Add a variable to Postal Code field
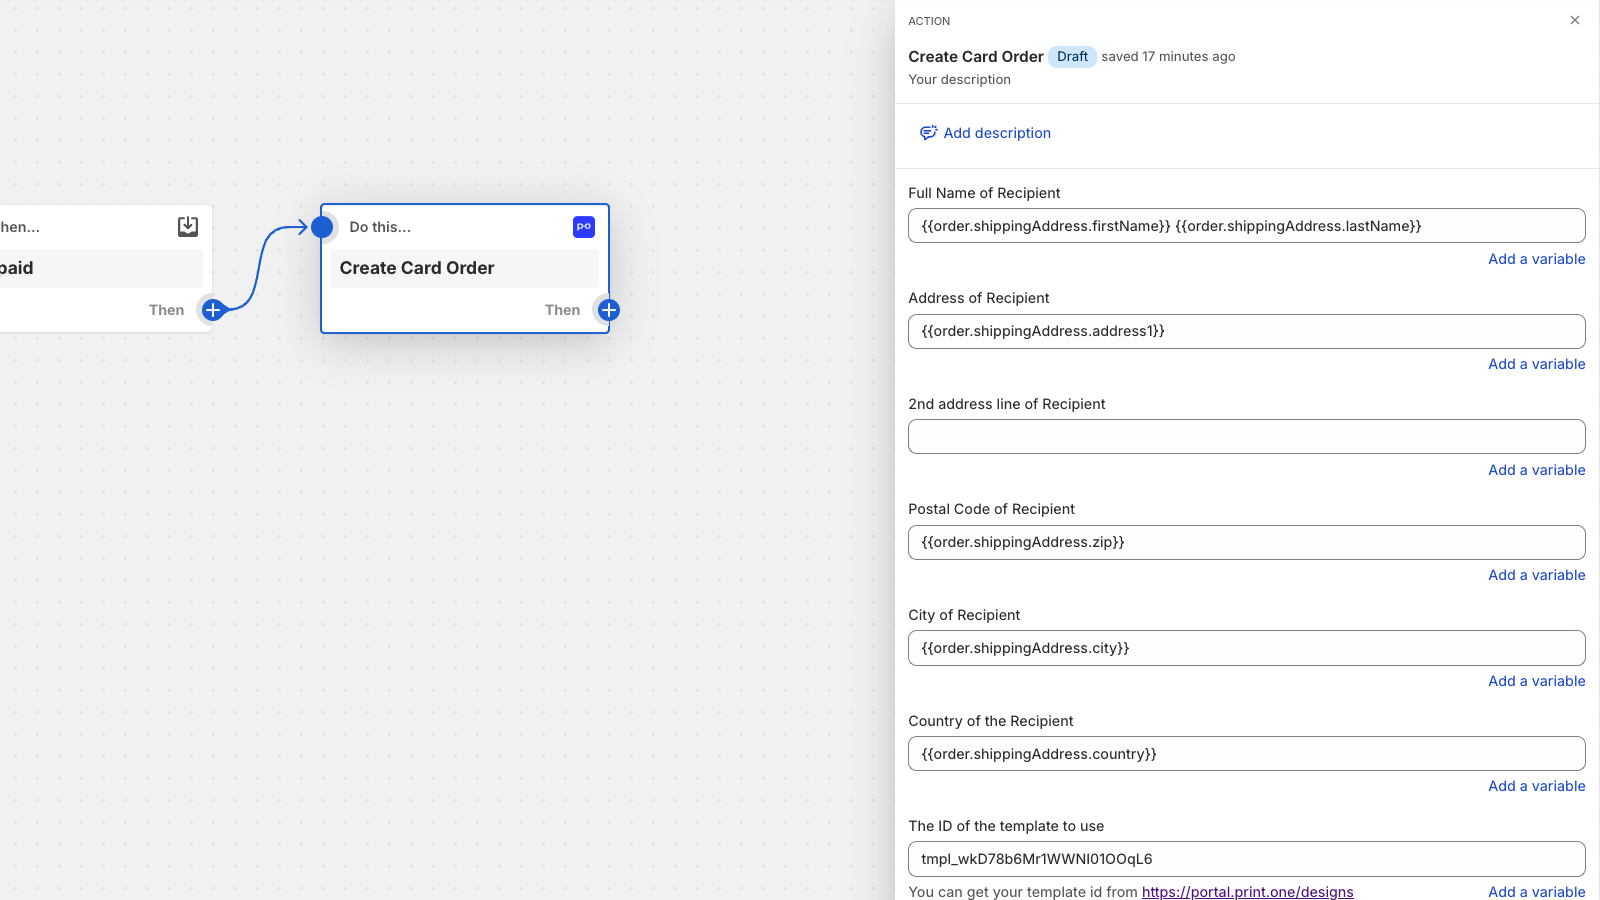Image resolution: width=1600 pixels, height=900 pixels. point(1536,575)
